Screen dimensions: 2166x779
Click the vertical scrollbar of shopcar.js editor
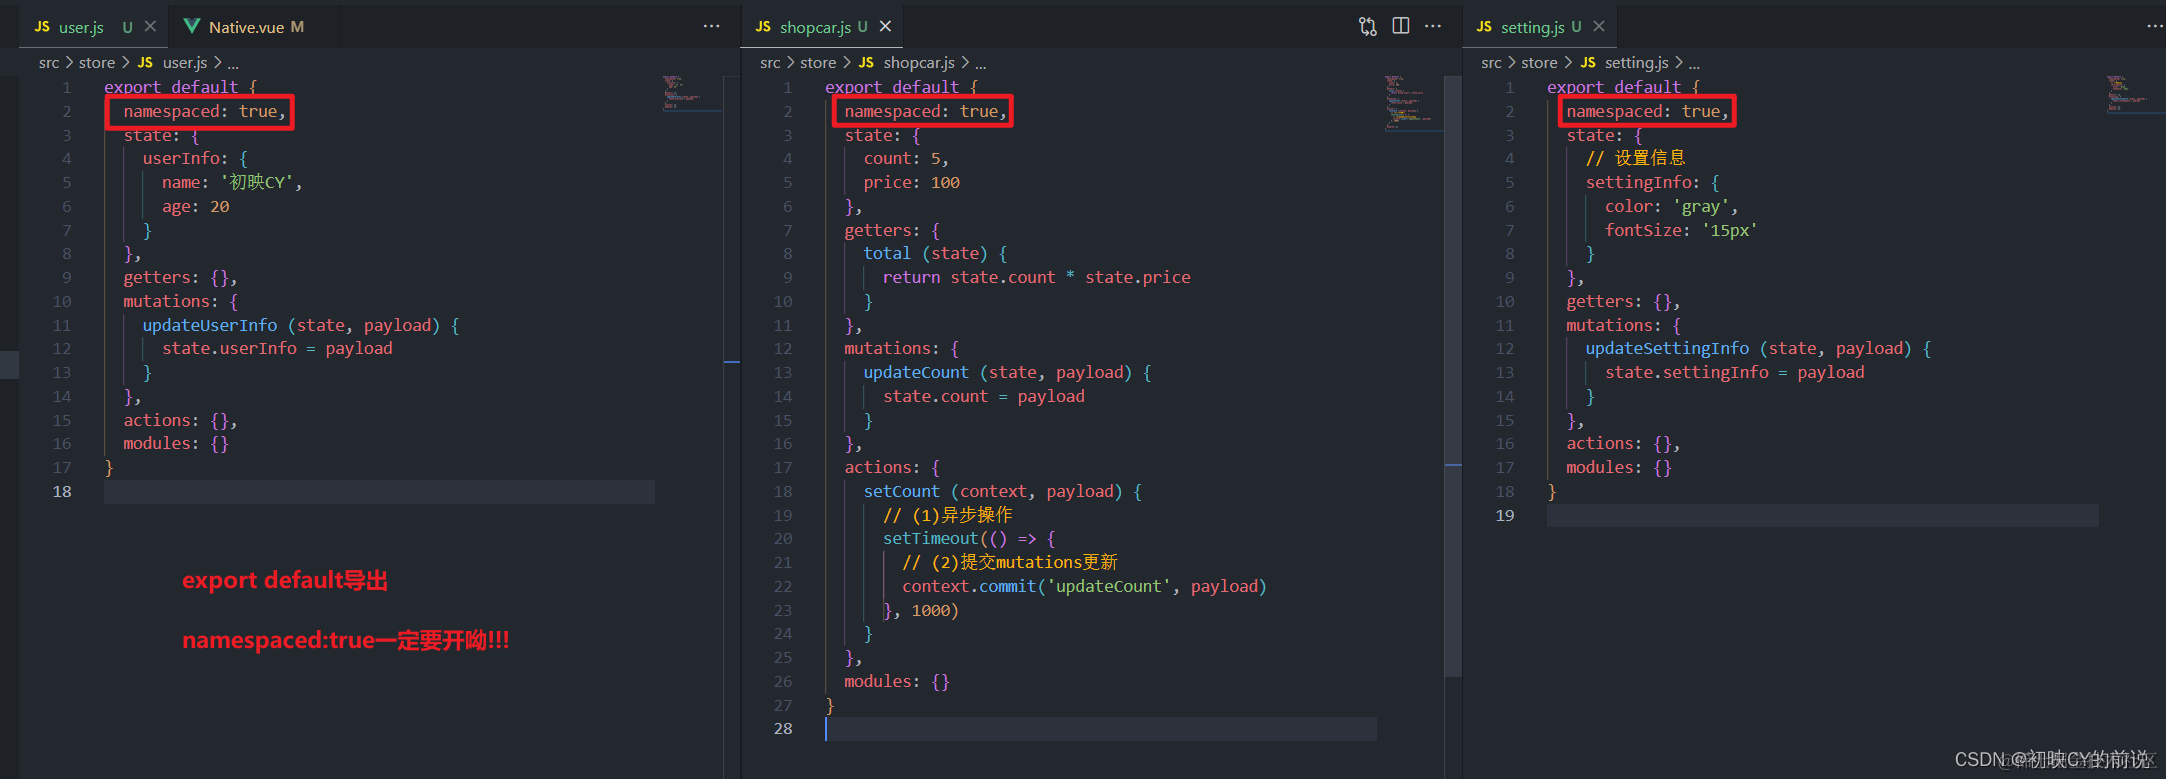point(1453,376)
